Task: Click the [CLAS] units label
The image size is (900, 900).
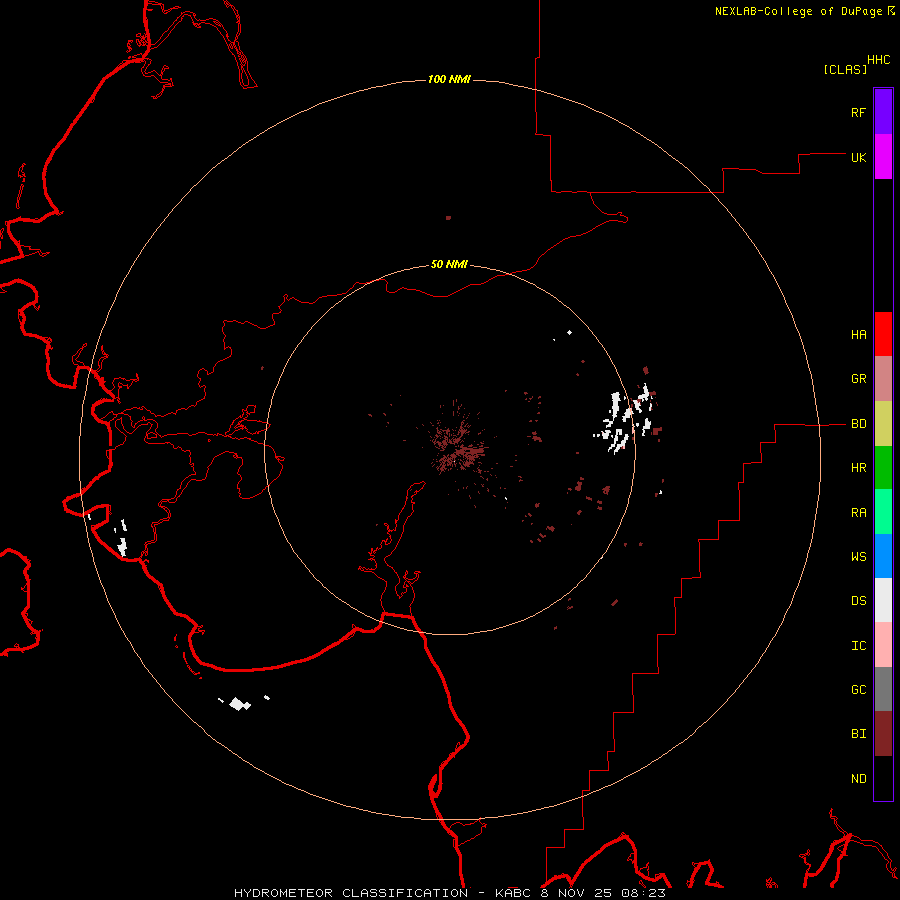Action: coord(845,70)
